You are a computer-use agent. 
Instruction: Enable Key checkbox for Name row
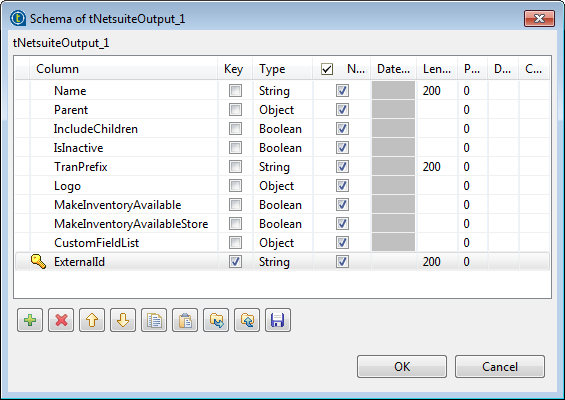tap(235, 90)
